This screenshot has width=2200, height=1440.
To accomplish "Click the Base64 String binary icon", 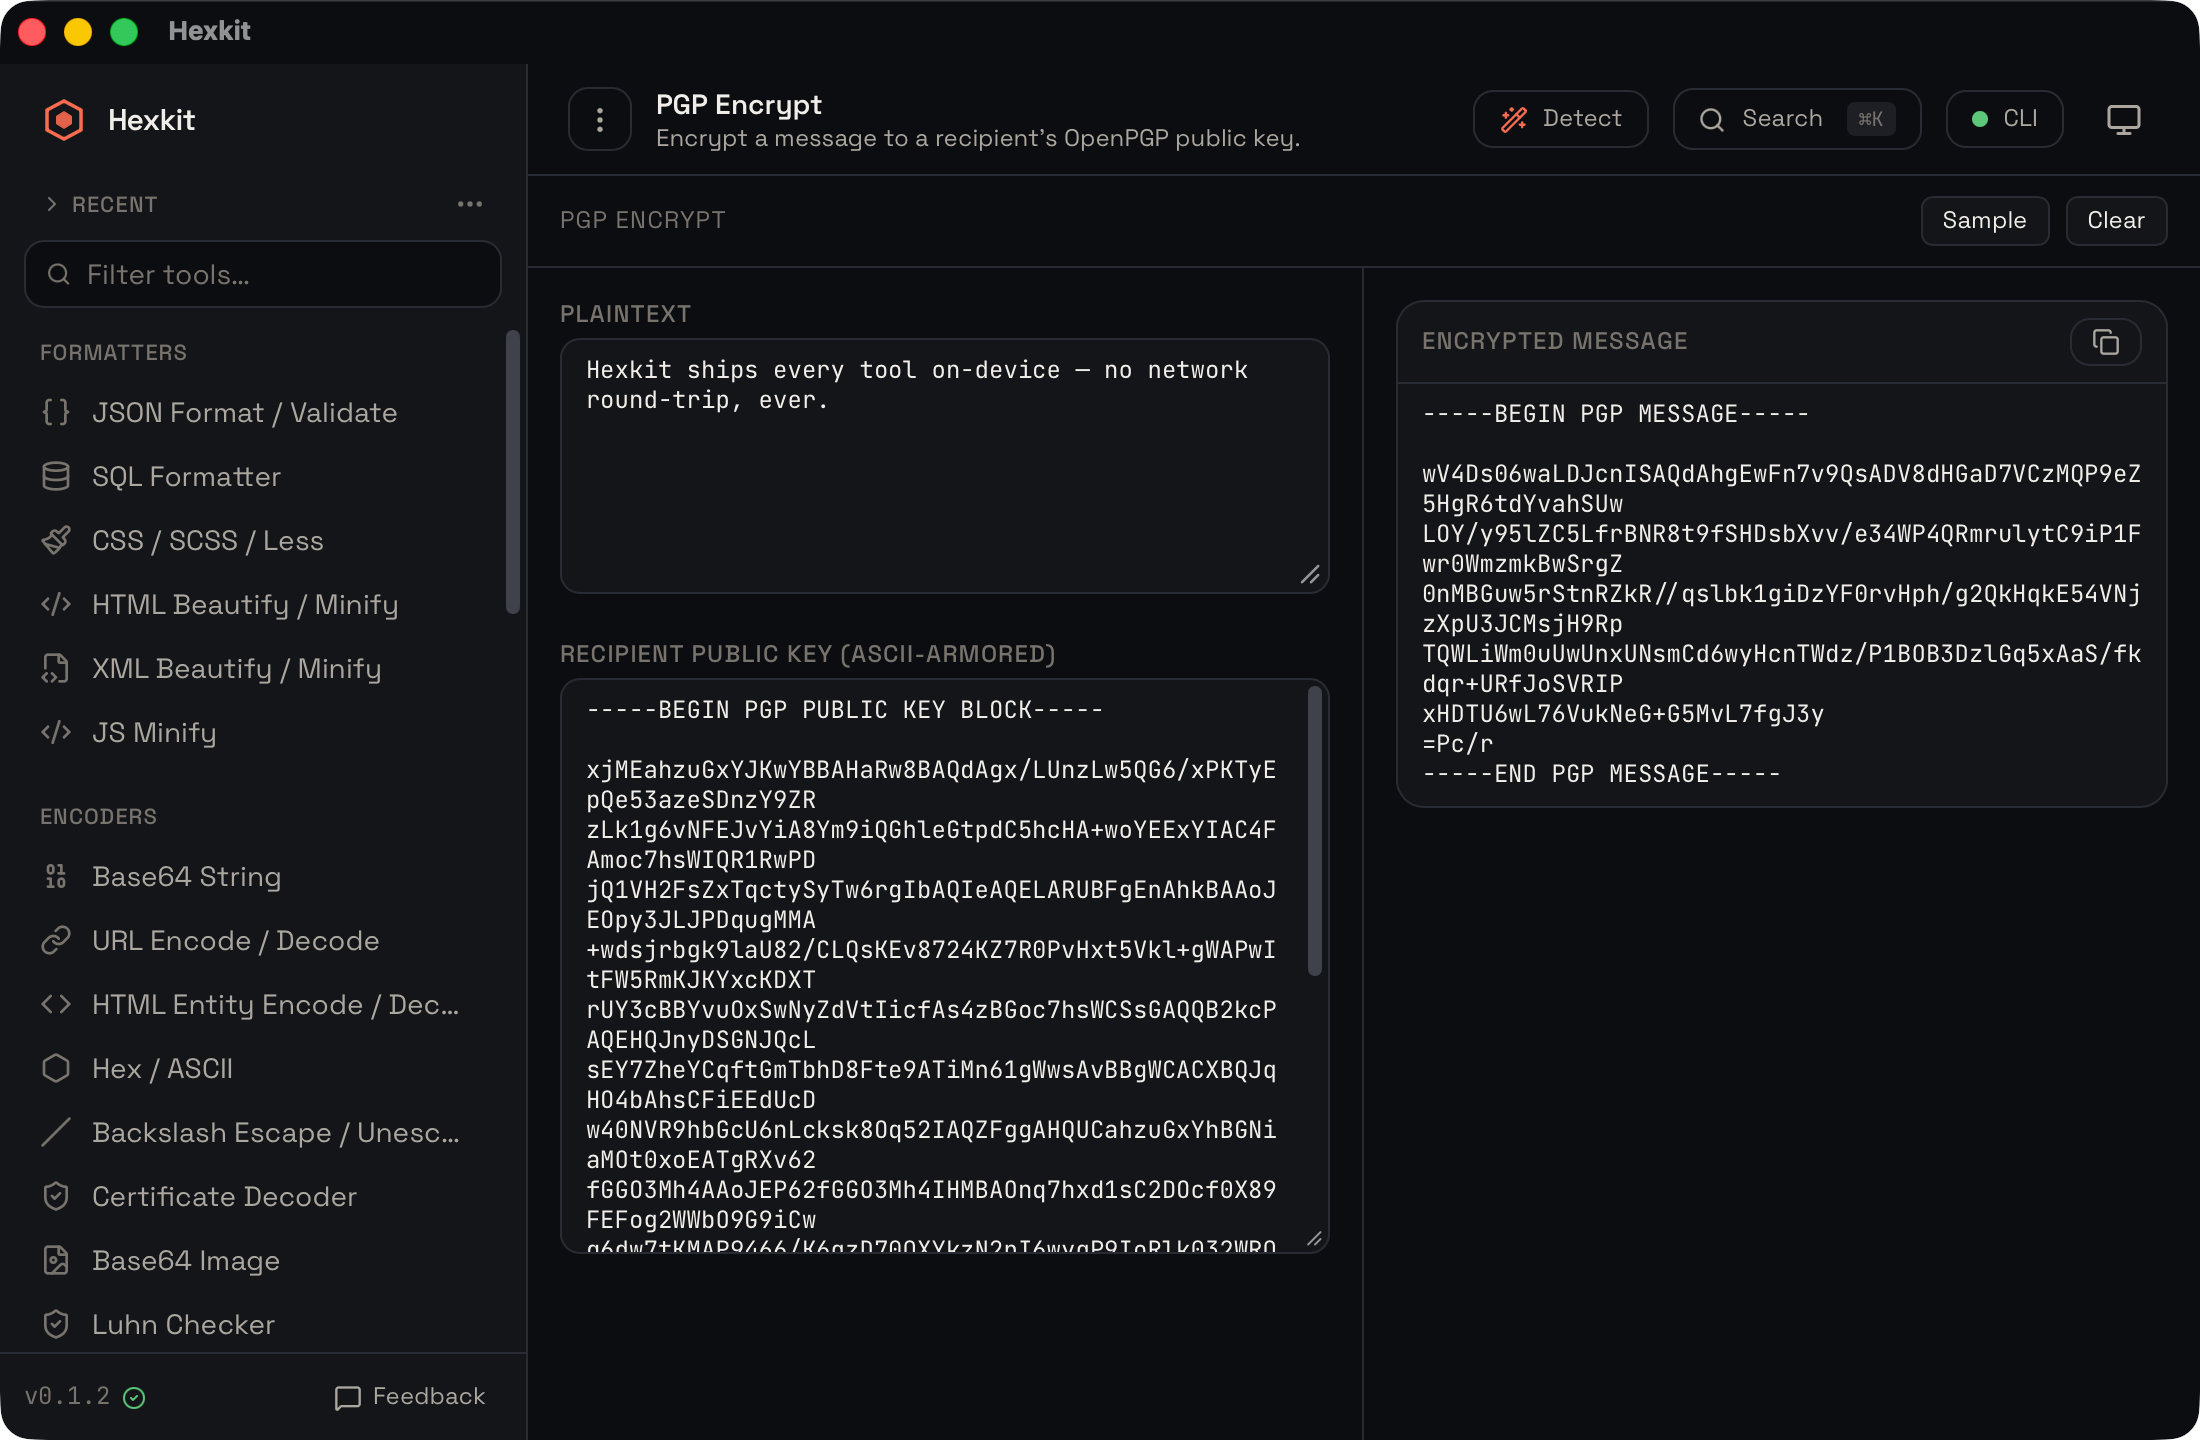I will click(56, 876).
